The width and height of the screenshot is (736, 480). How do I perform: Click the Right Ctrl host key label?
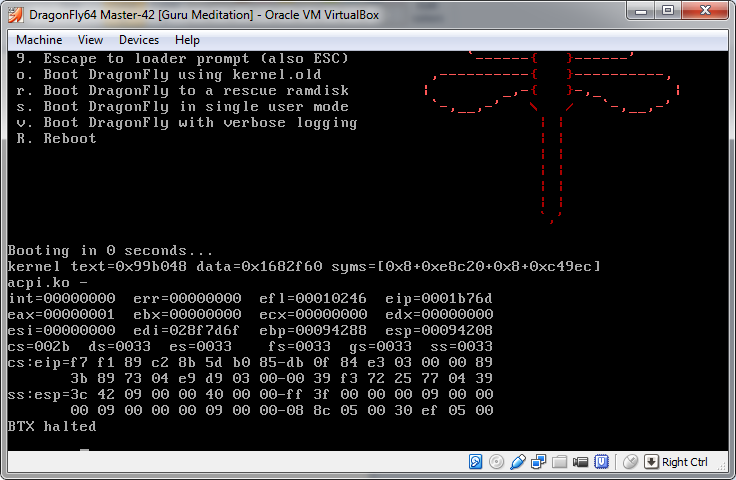pyautogui.click(x=685, y=461)
